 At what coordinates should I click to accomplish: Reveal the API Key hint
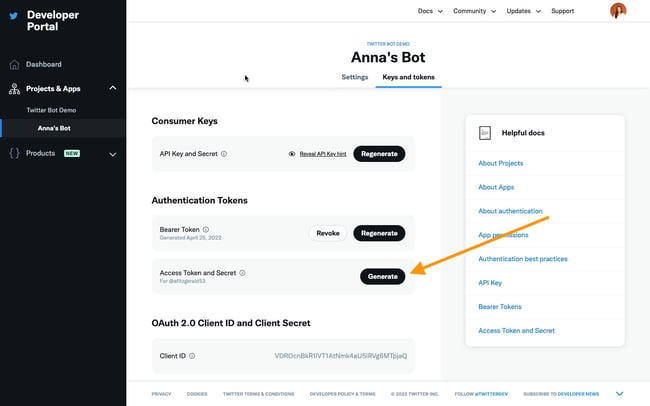click(x=322, y=154)
